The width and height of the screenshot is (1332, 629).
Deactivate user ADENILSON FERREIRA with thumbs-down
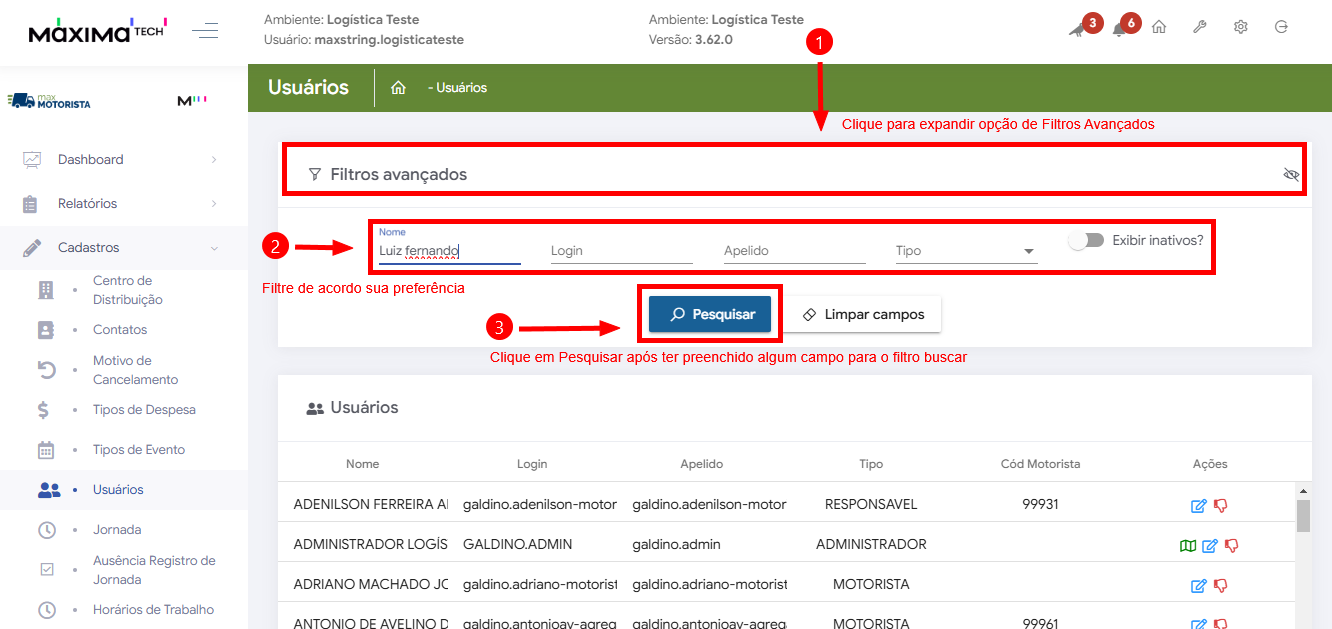coord(1220,506)
